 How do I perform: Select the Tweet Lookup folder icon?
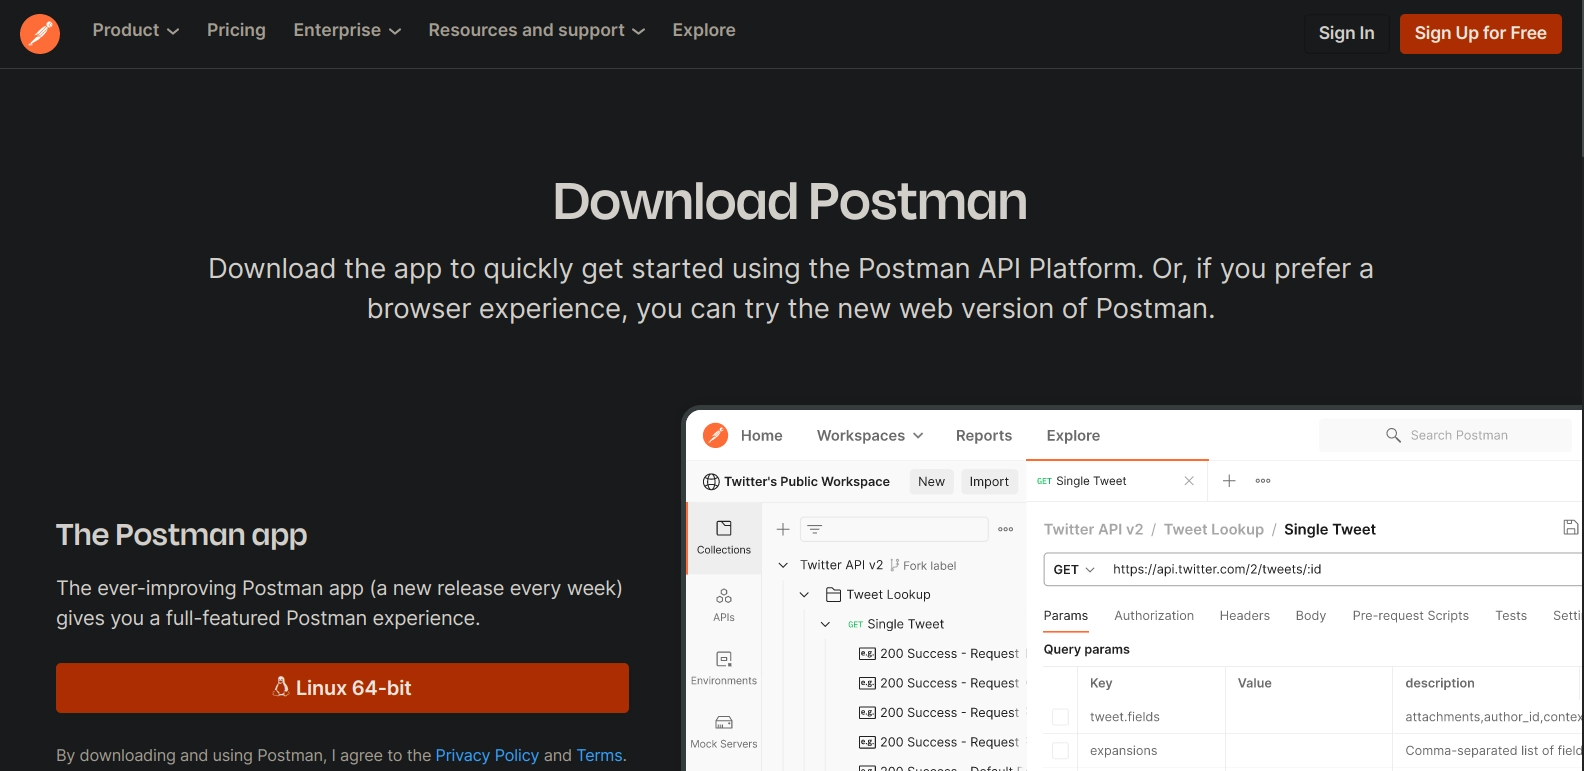coord(833,594)
